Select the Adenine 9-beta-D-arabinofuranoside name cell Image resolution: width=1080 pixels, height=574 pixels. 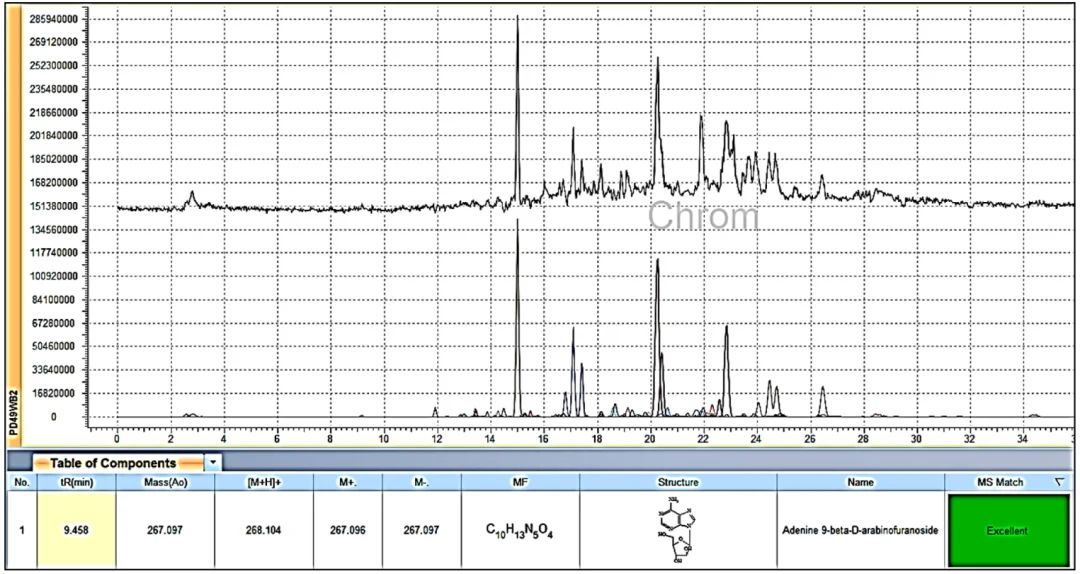[x=860, y=531]
